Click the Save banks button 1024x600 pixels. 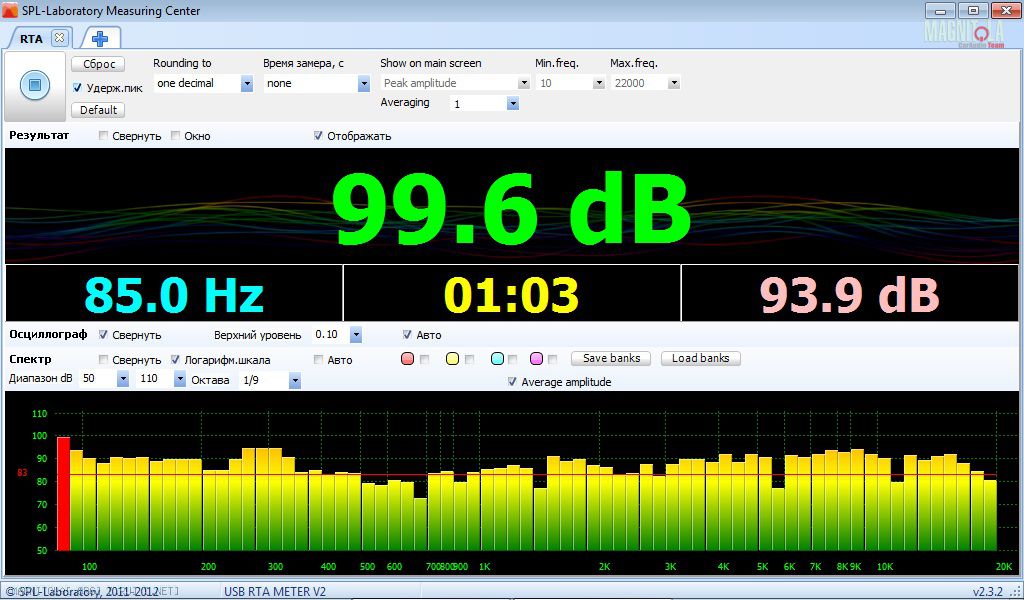click(x=611, y=358)
